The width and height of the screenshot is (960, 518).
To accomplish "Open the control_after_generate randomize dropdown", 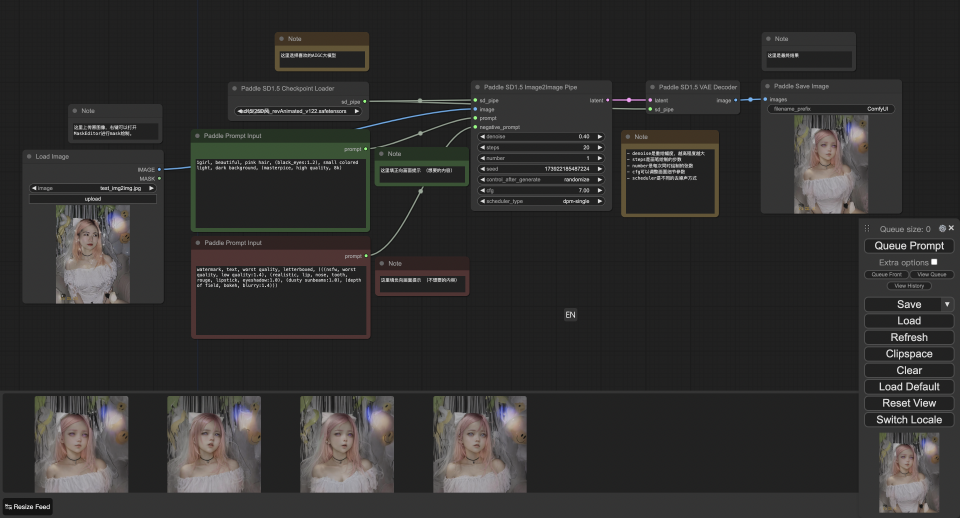I will [541, 179].
